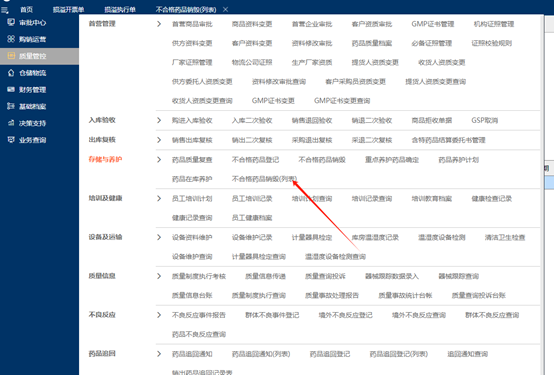This screenshot has width=554, height=375.
Task: Toggle the sidebar hamburger menu icon
Action: coord(5,10)
